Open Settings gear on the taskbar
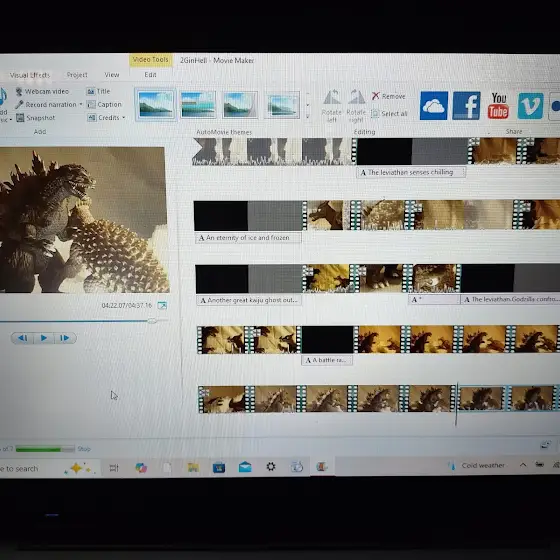Viewport: 560px width, 560px height. click(x=271, y=466)
